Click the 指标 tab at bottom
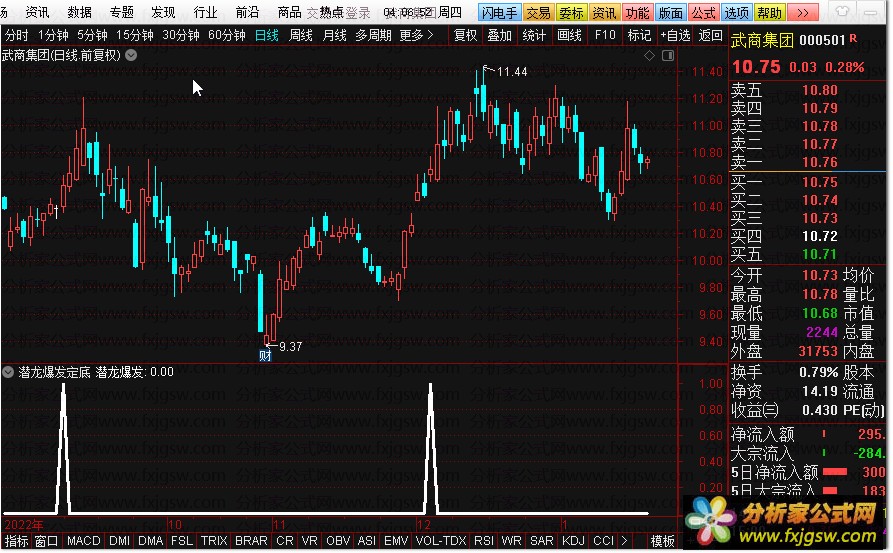This screenshot has height=553, width=893. click(x=17, y=540)
